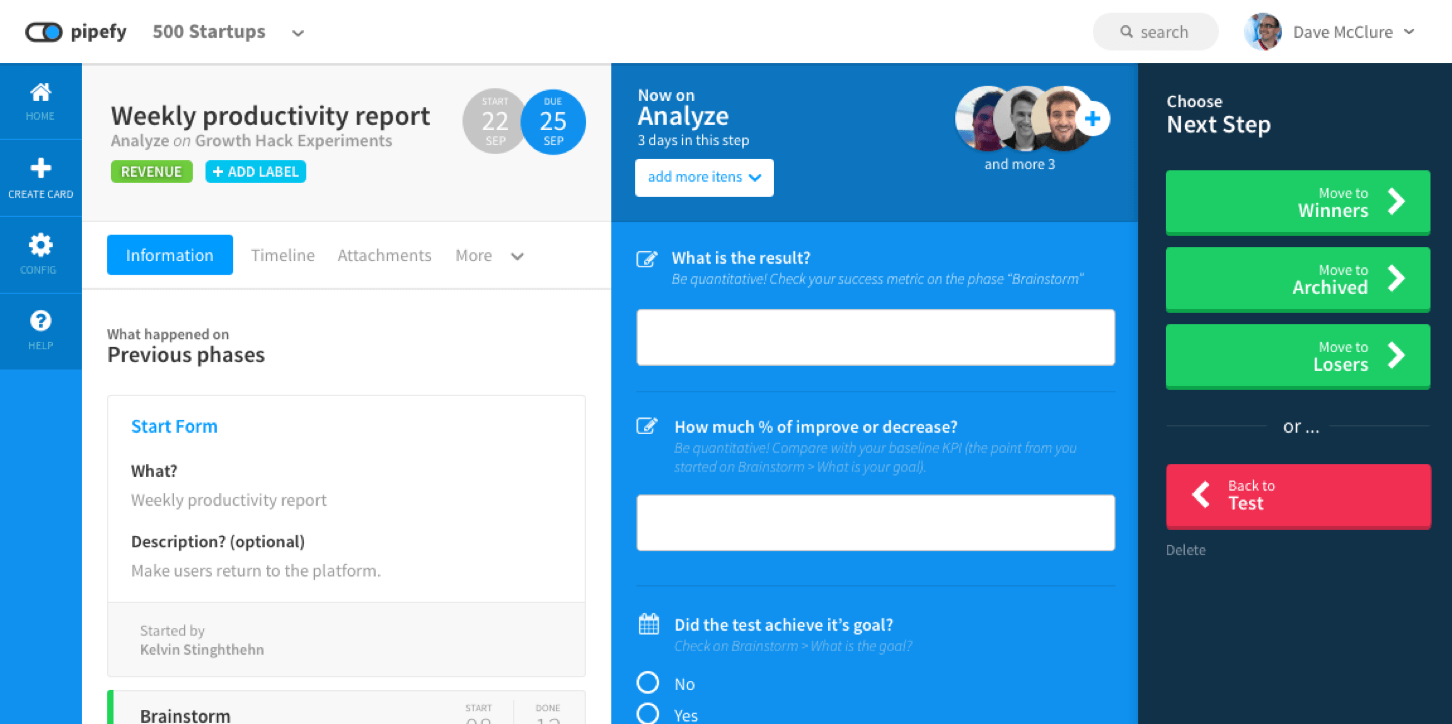Click edit icon beside 'What is the result?'

click(x=648, y=259)
